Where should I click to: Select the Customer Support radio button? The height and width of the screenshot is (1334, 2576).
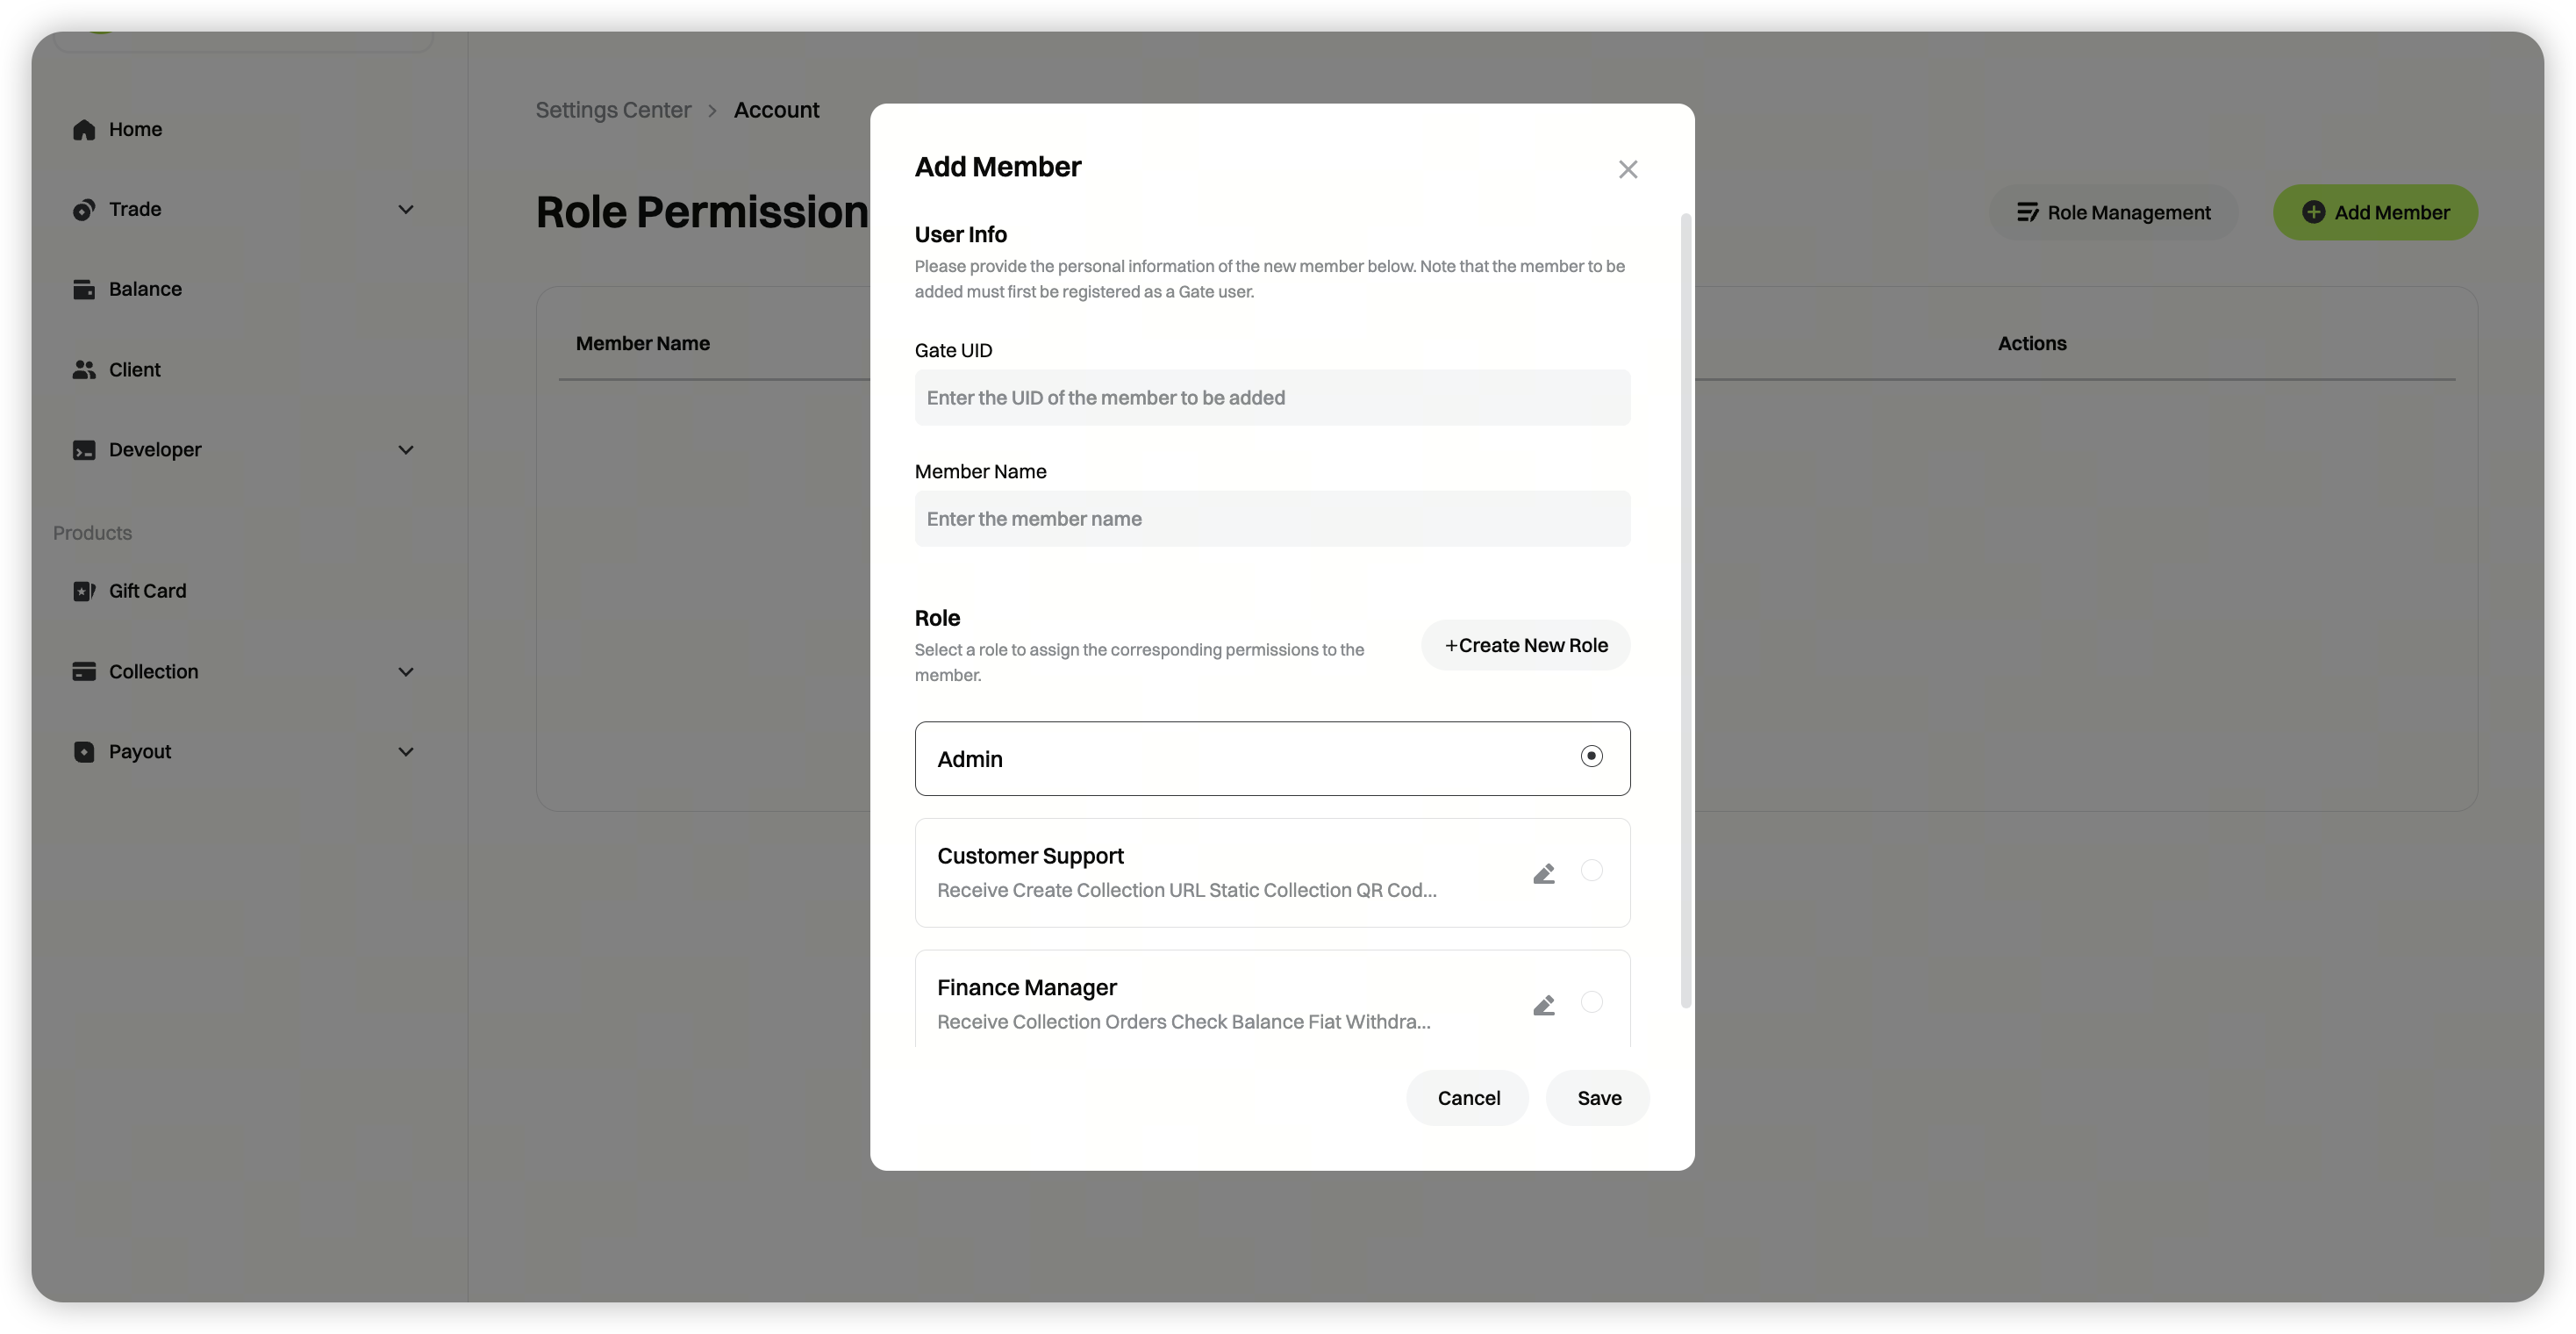(x=1591, y=871)
